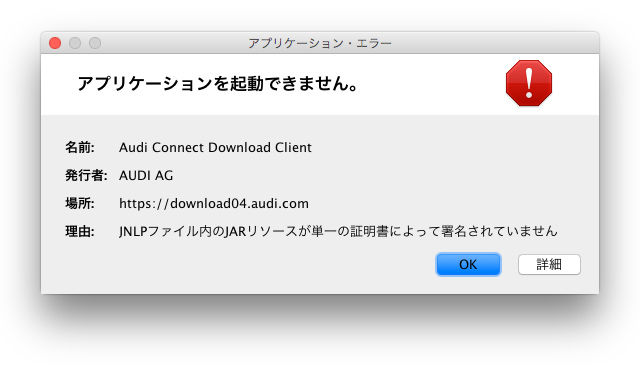This screenshot has width=640, height=374.
Task: Close the dialog with red button
Action: 55,43
